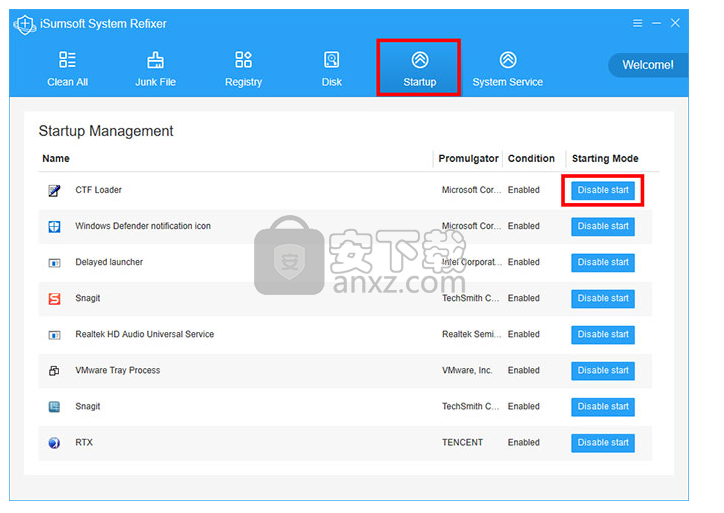Disable start for Windows Defender notification icon
Viewport: 724px width, 513px height.
(603, 226)
